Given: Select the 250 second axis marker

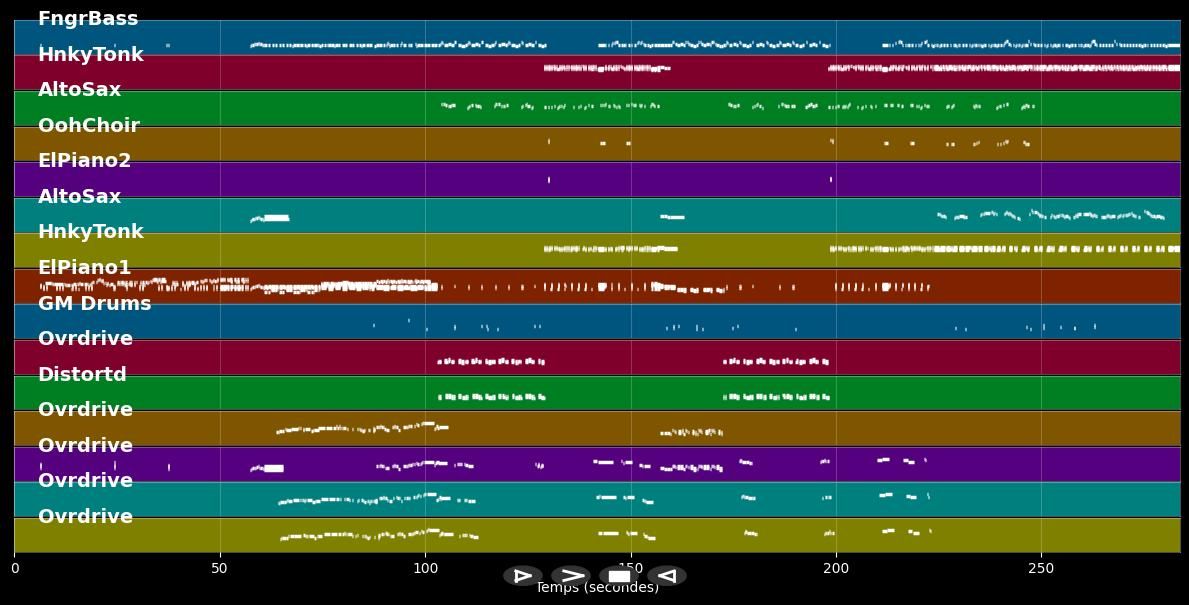Looking at the screenshot, I should tap(1040, 568).
